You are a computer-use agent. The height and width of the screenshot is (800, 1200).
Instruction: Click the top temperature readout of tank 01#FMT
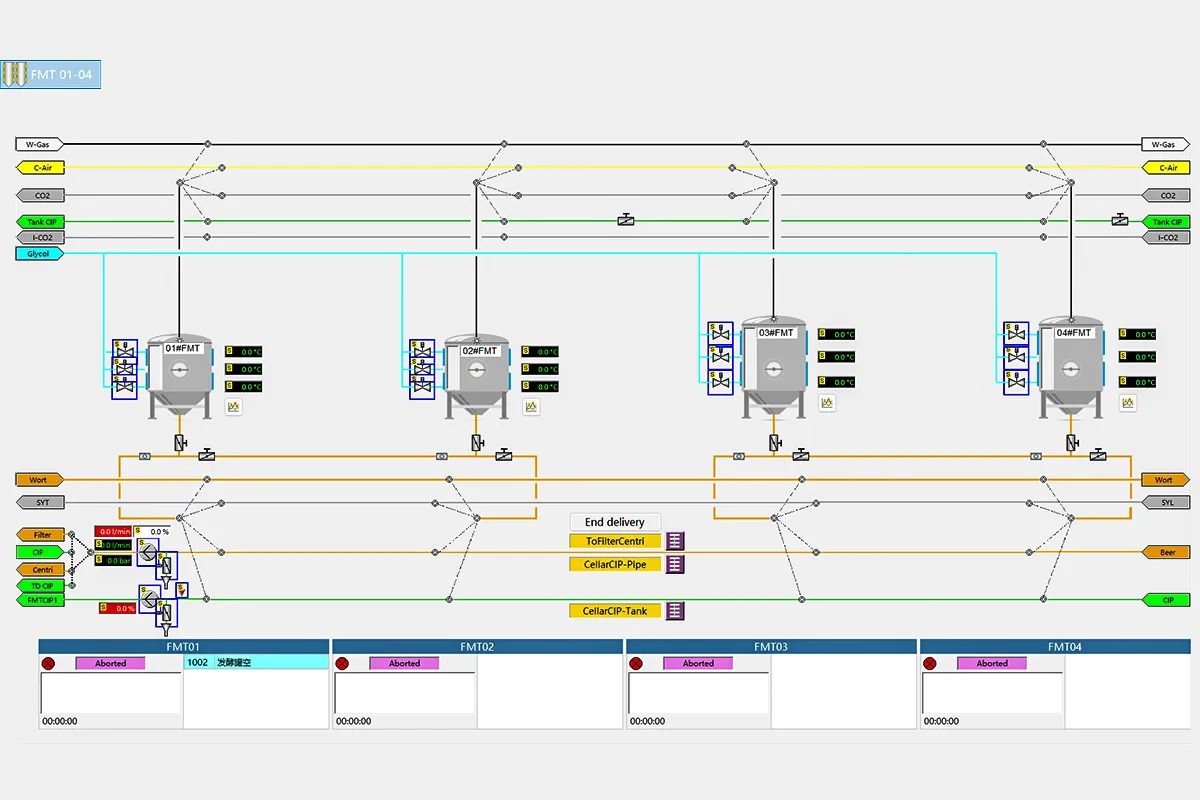click(x=244, y=351)
